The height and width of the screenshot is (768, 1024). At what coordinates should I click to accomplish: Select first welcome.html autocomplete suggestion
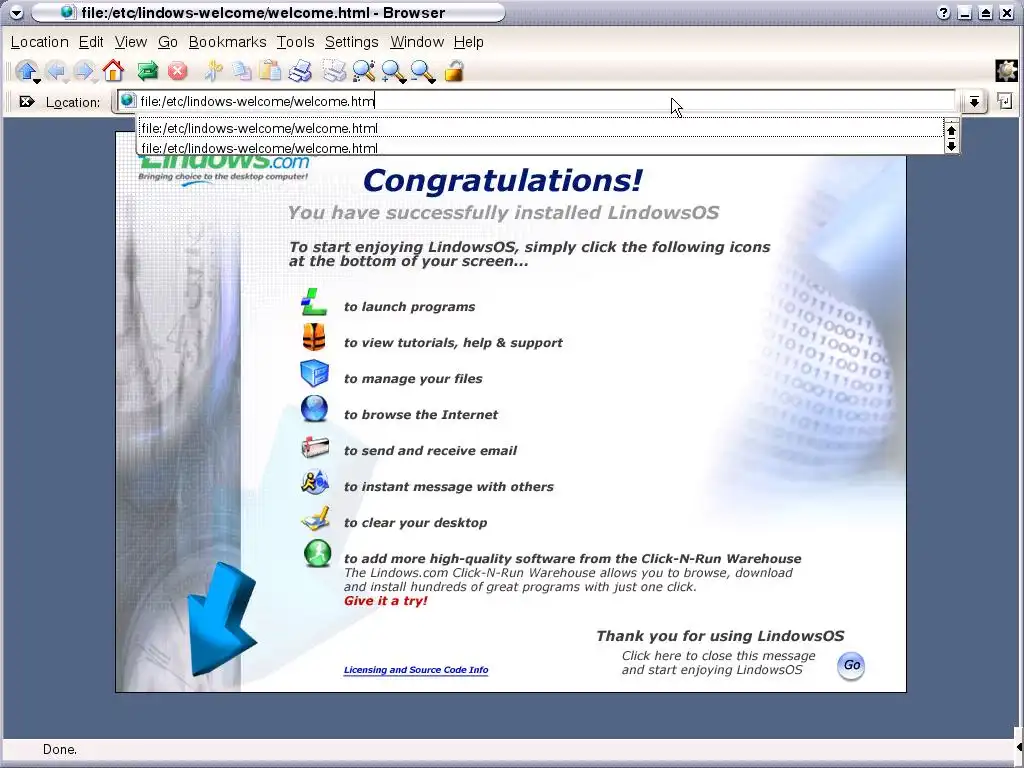[x=541, y=128]
